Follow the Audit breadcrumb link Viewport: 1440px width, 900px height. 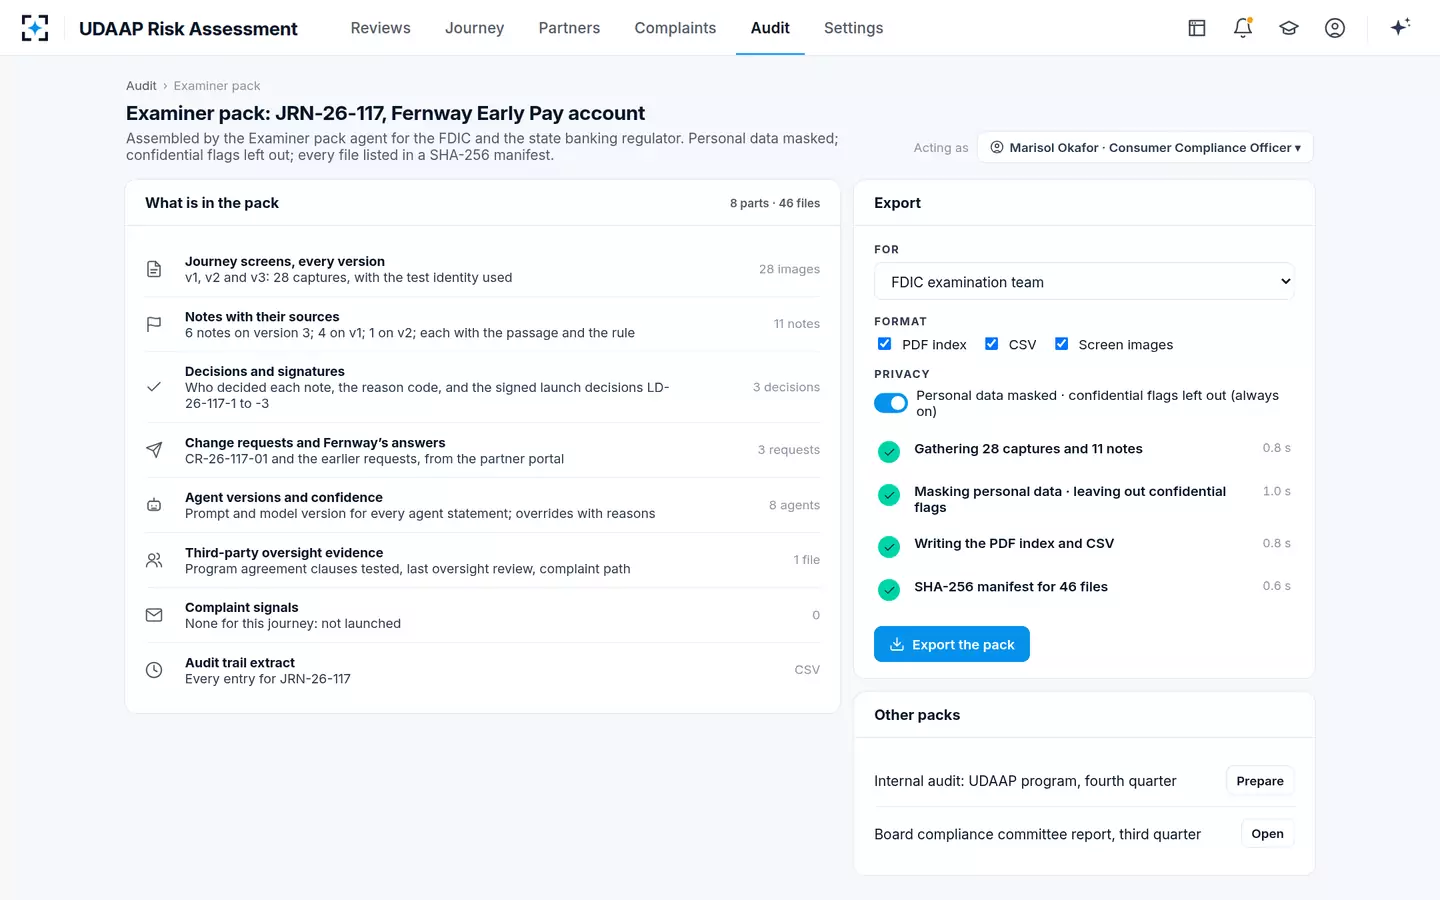[141, 86]
